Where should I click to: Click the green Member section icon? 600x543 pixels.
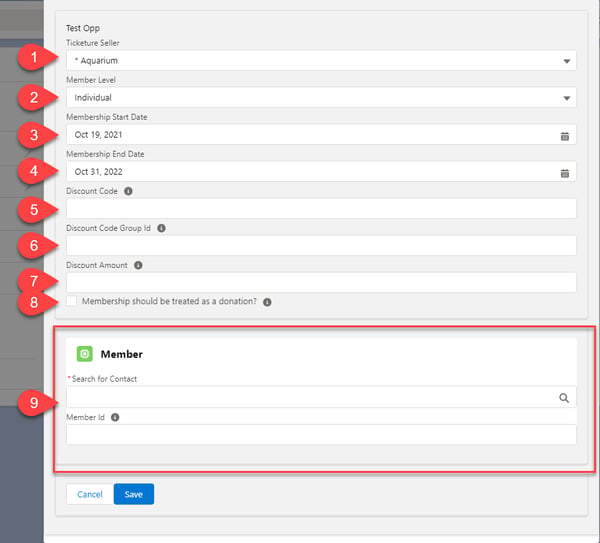[x=85, y=354]
